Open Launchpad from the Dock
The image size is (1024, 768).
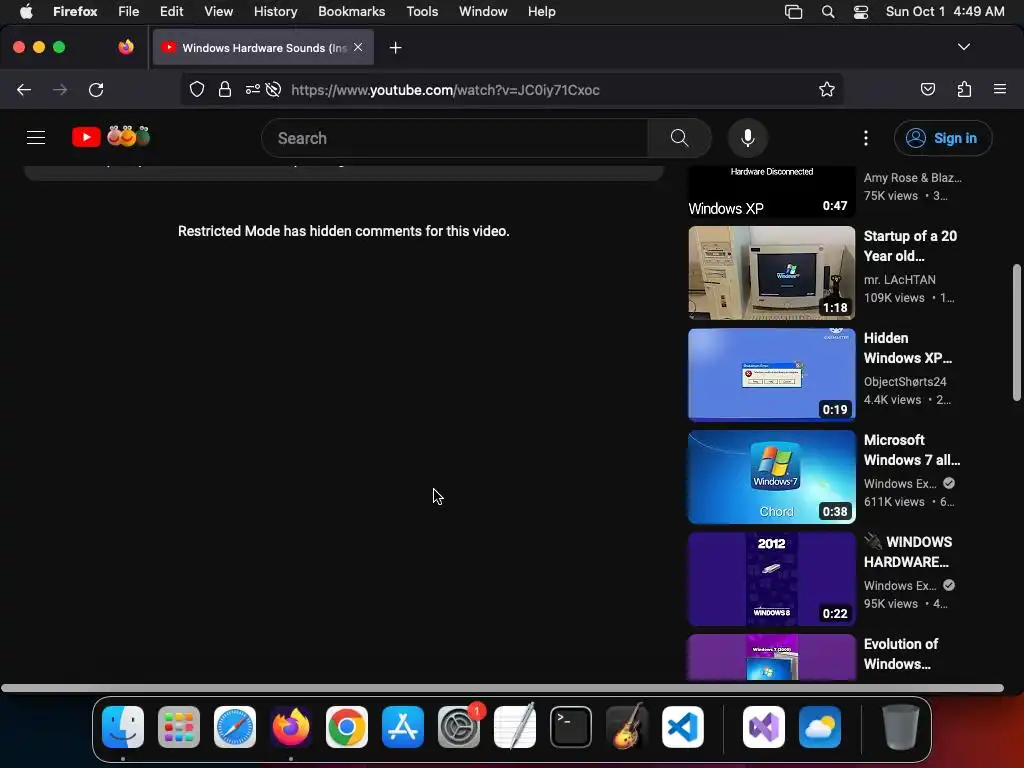click(179, 727)
